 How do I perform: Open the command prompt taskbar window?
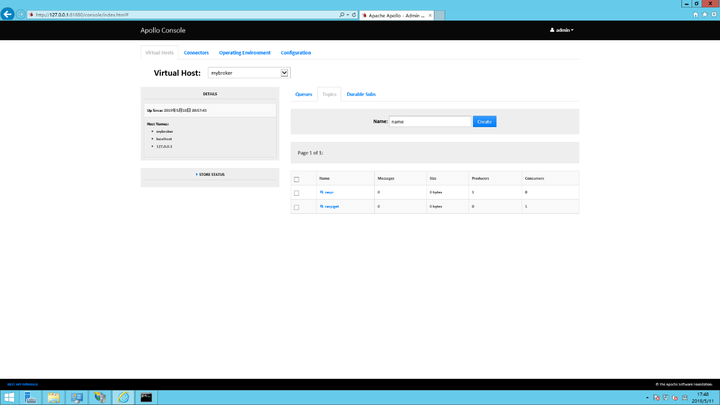(x=146, y=397)
